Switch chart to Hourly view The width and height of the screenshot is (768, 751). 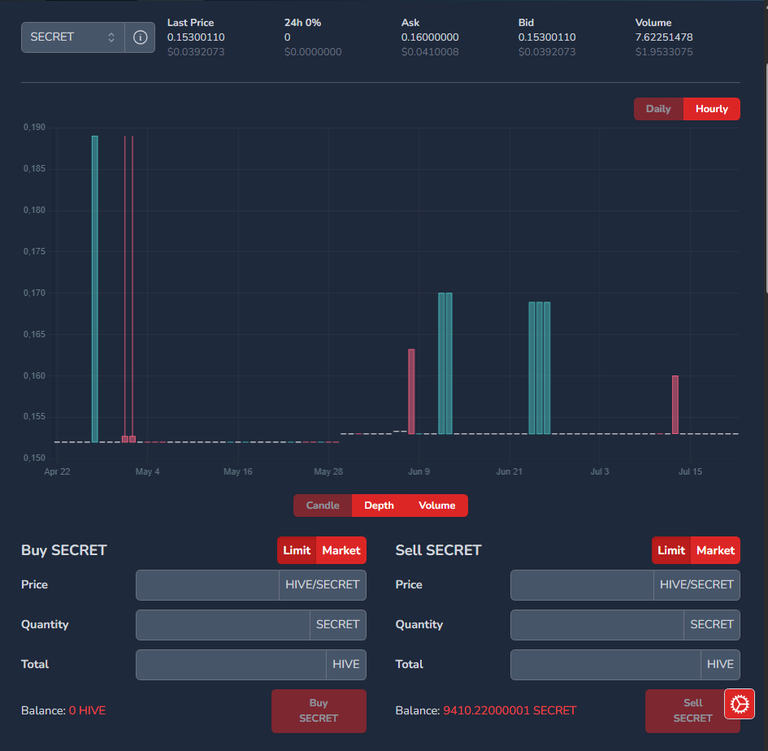point(711,109)
